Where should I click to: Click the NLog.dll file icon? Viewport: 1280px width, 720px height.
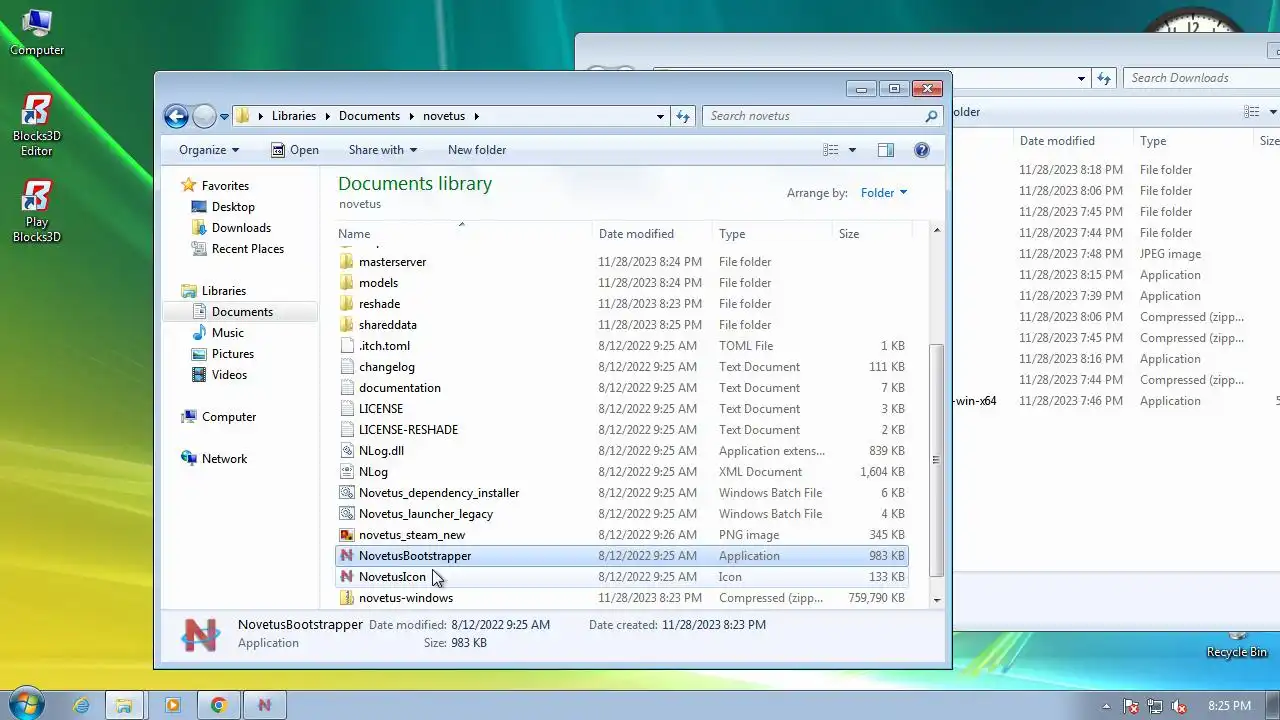347,450
